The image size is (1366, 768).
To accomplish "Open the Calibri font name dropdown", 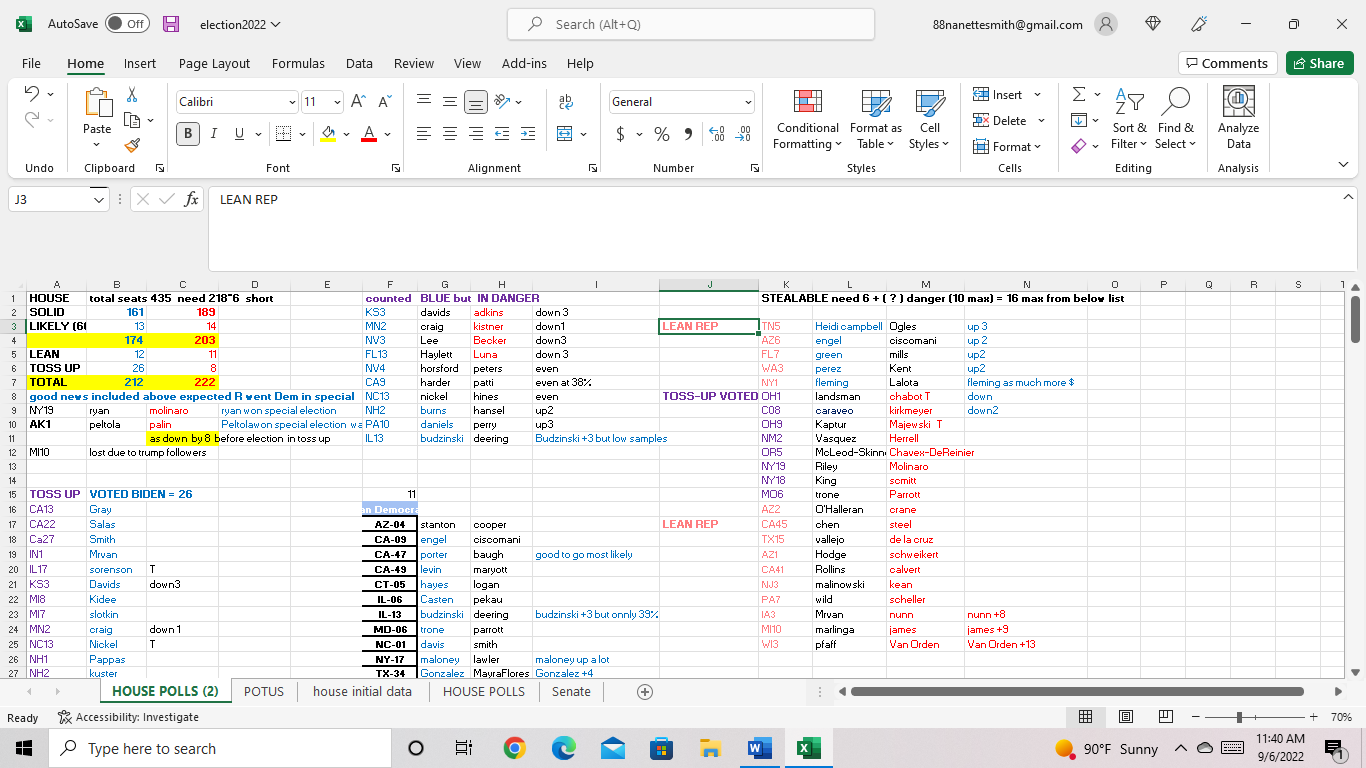I will pyautogui.click(x=292, y=102).
